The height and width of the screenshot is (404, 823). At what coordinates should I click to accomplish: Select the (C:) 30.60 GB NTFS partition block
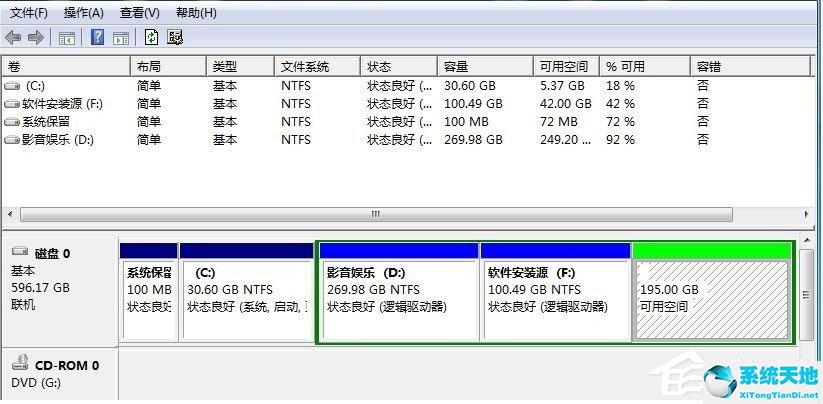246,292
